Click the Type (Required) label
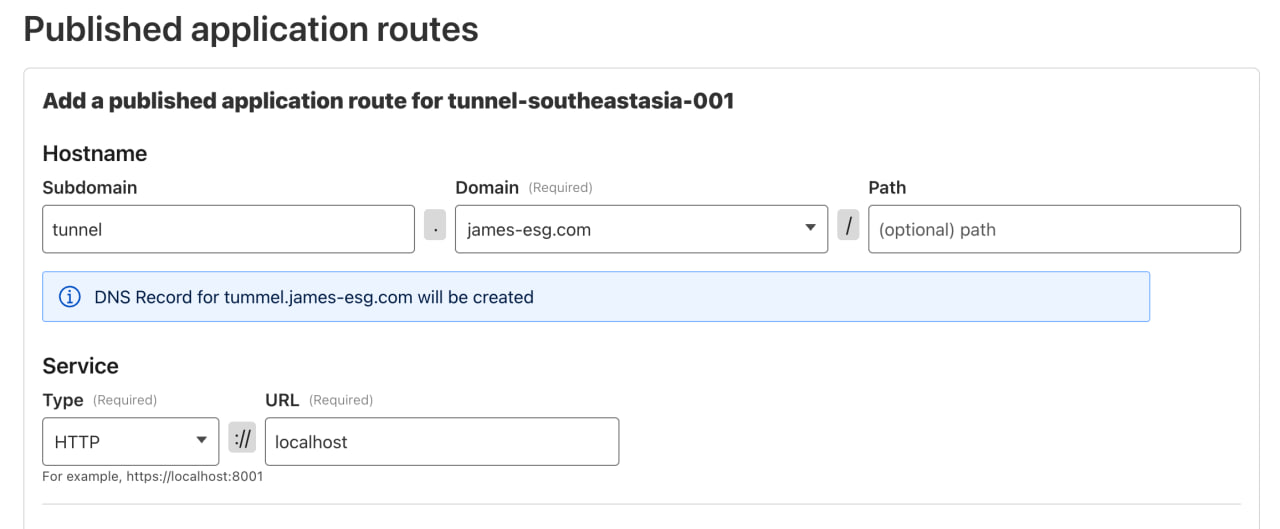Image resolution: width=1280 pixels, height=529 pixels. (99, 400)
